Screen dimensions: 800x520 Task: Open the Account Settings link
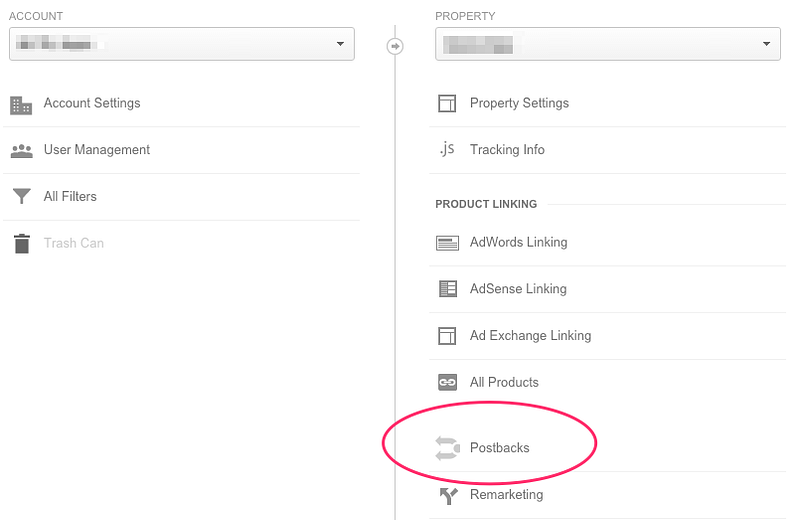[92, 103]
